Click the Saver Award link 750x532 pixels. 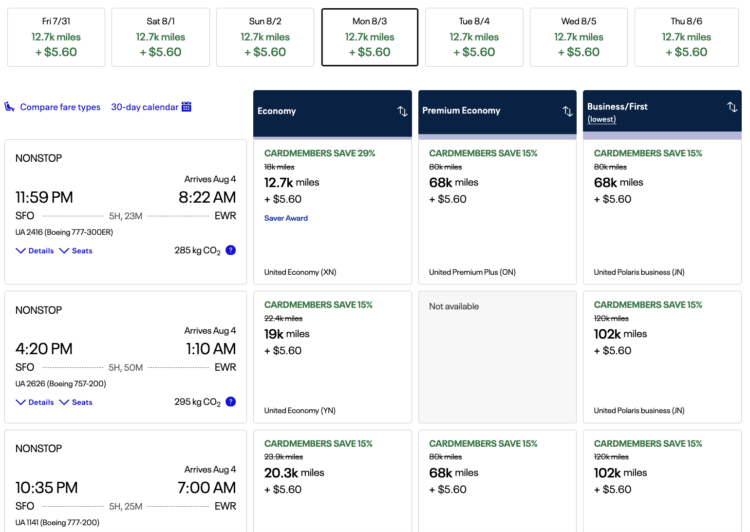[286, 218]
